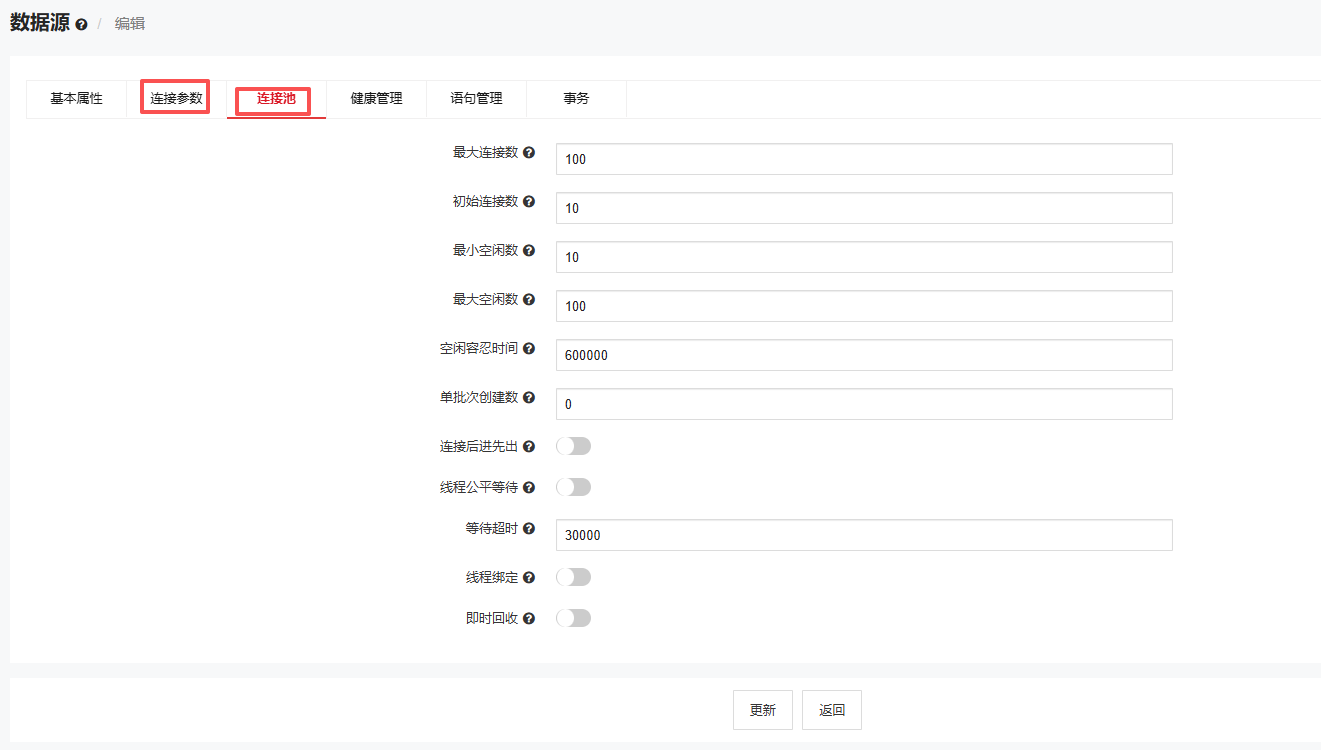1321x750 pixels.
Task: Click the 编辑 breadcrumb text
Action: click(130, 24)
